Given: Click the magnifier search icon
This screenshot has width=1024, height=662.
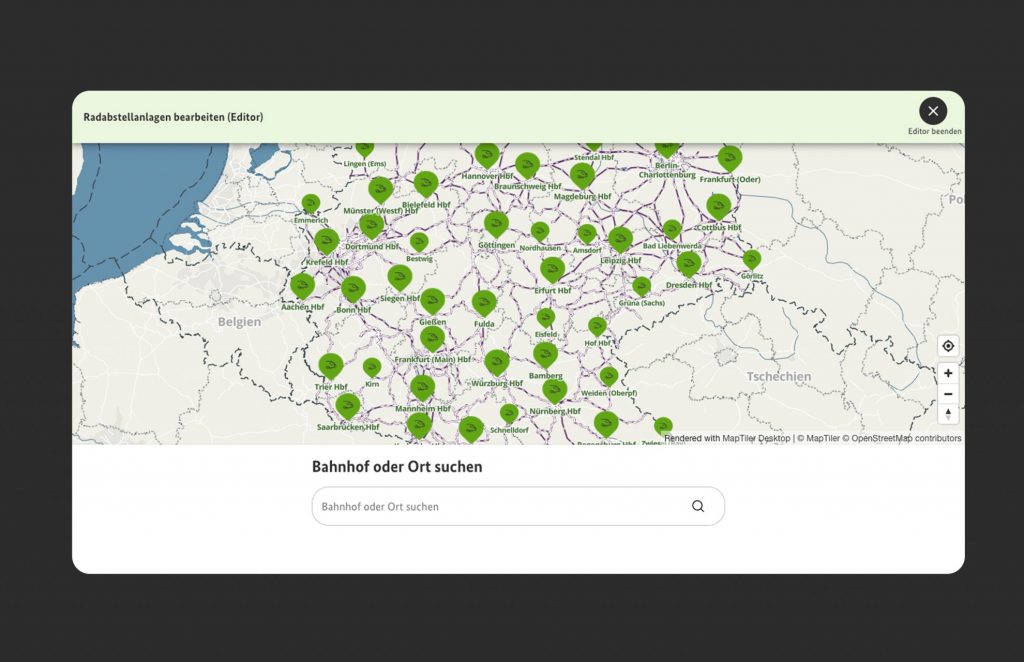Looking at the screenshot, I should (x=698, y=506).
